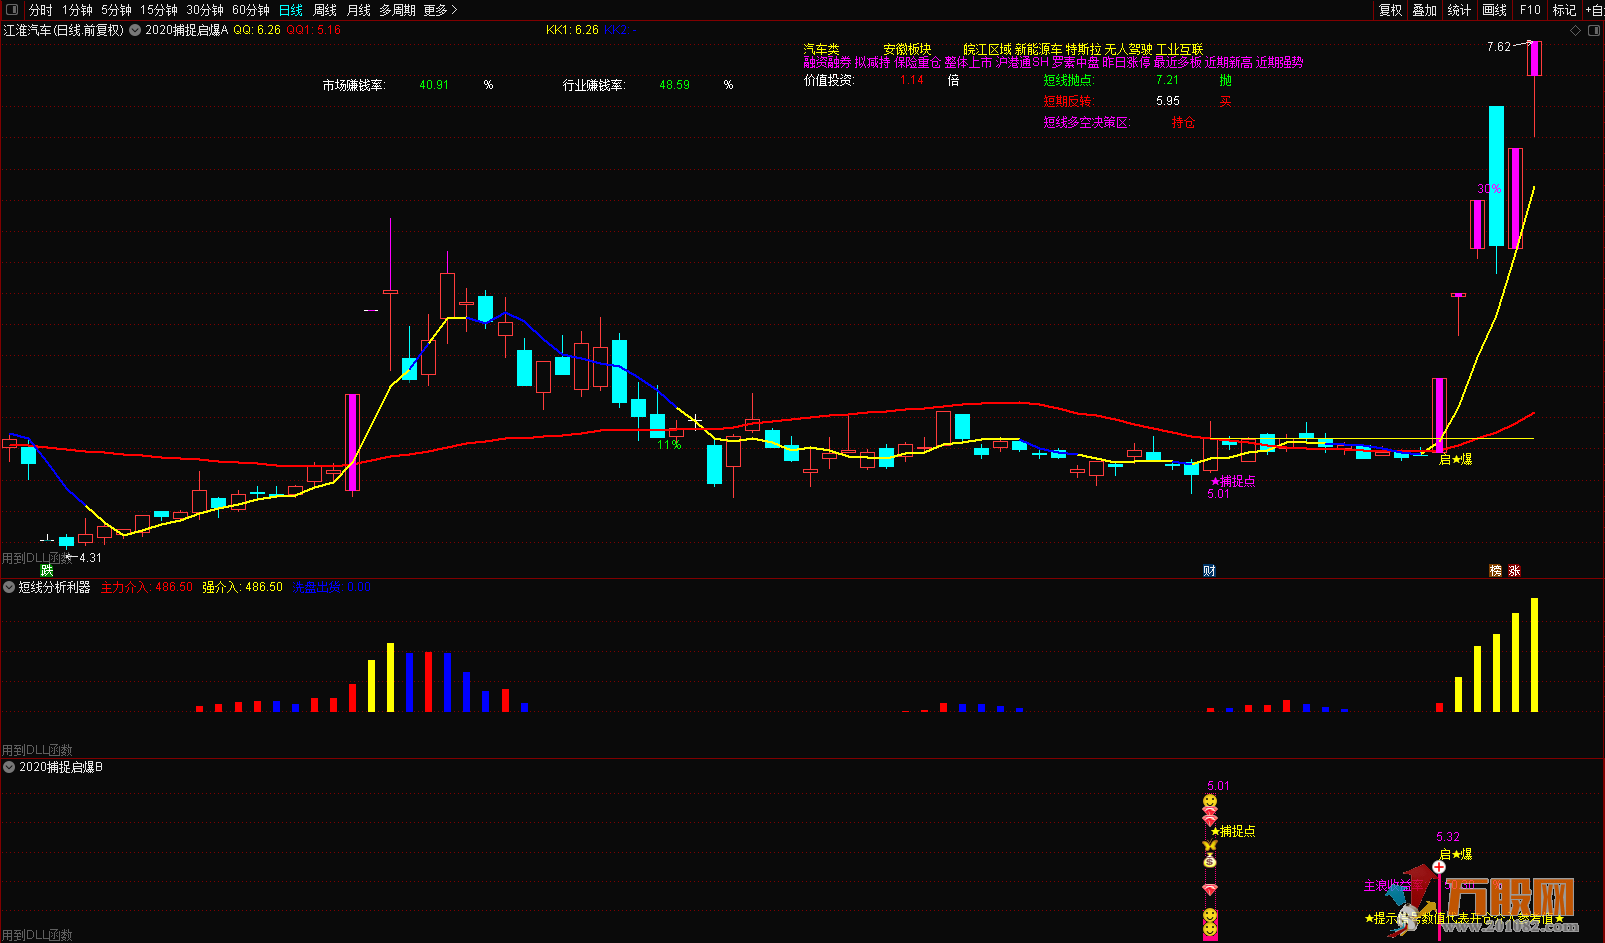
Task: Click the 复权 button
Action: click(1391, 10)
